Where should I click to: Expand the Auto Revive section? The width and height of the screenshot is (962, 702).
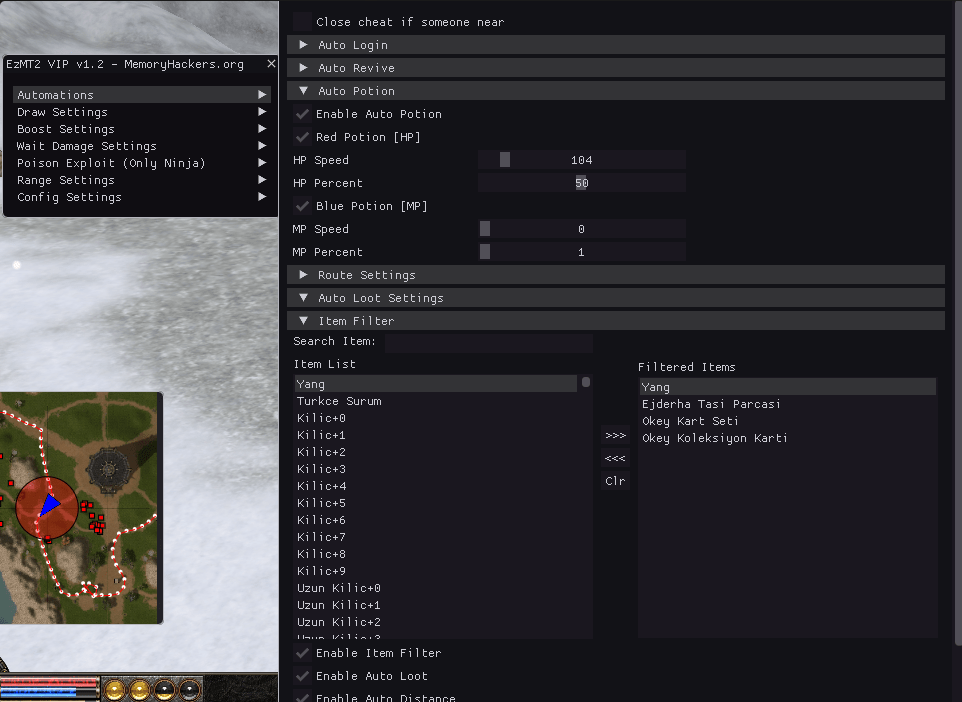click(x=616, y=68)
